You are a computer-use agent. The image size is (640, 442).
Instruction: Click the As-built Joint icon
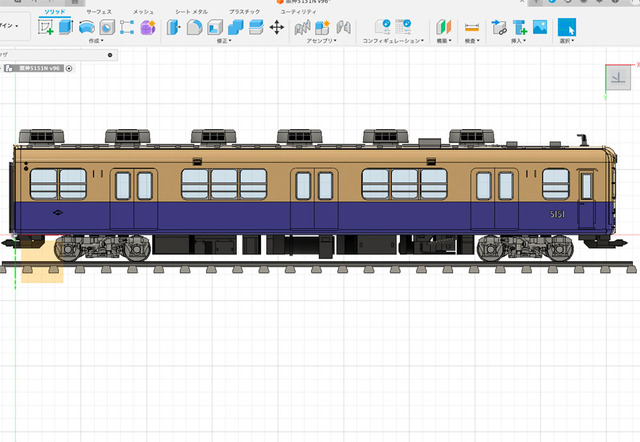coord(344,27)
